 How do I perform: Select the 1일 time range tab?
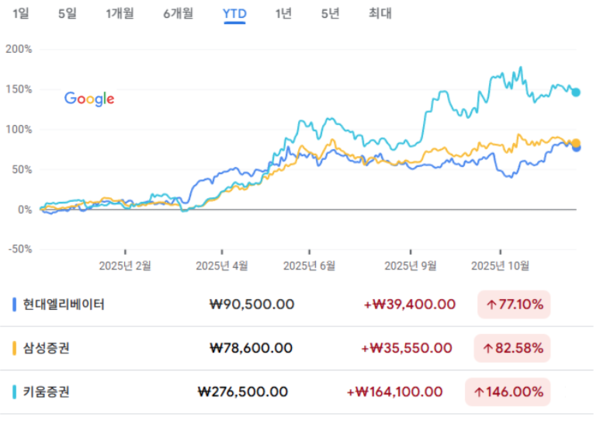pos(21,13)
